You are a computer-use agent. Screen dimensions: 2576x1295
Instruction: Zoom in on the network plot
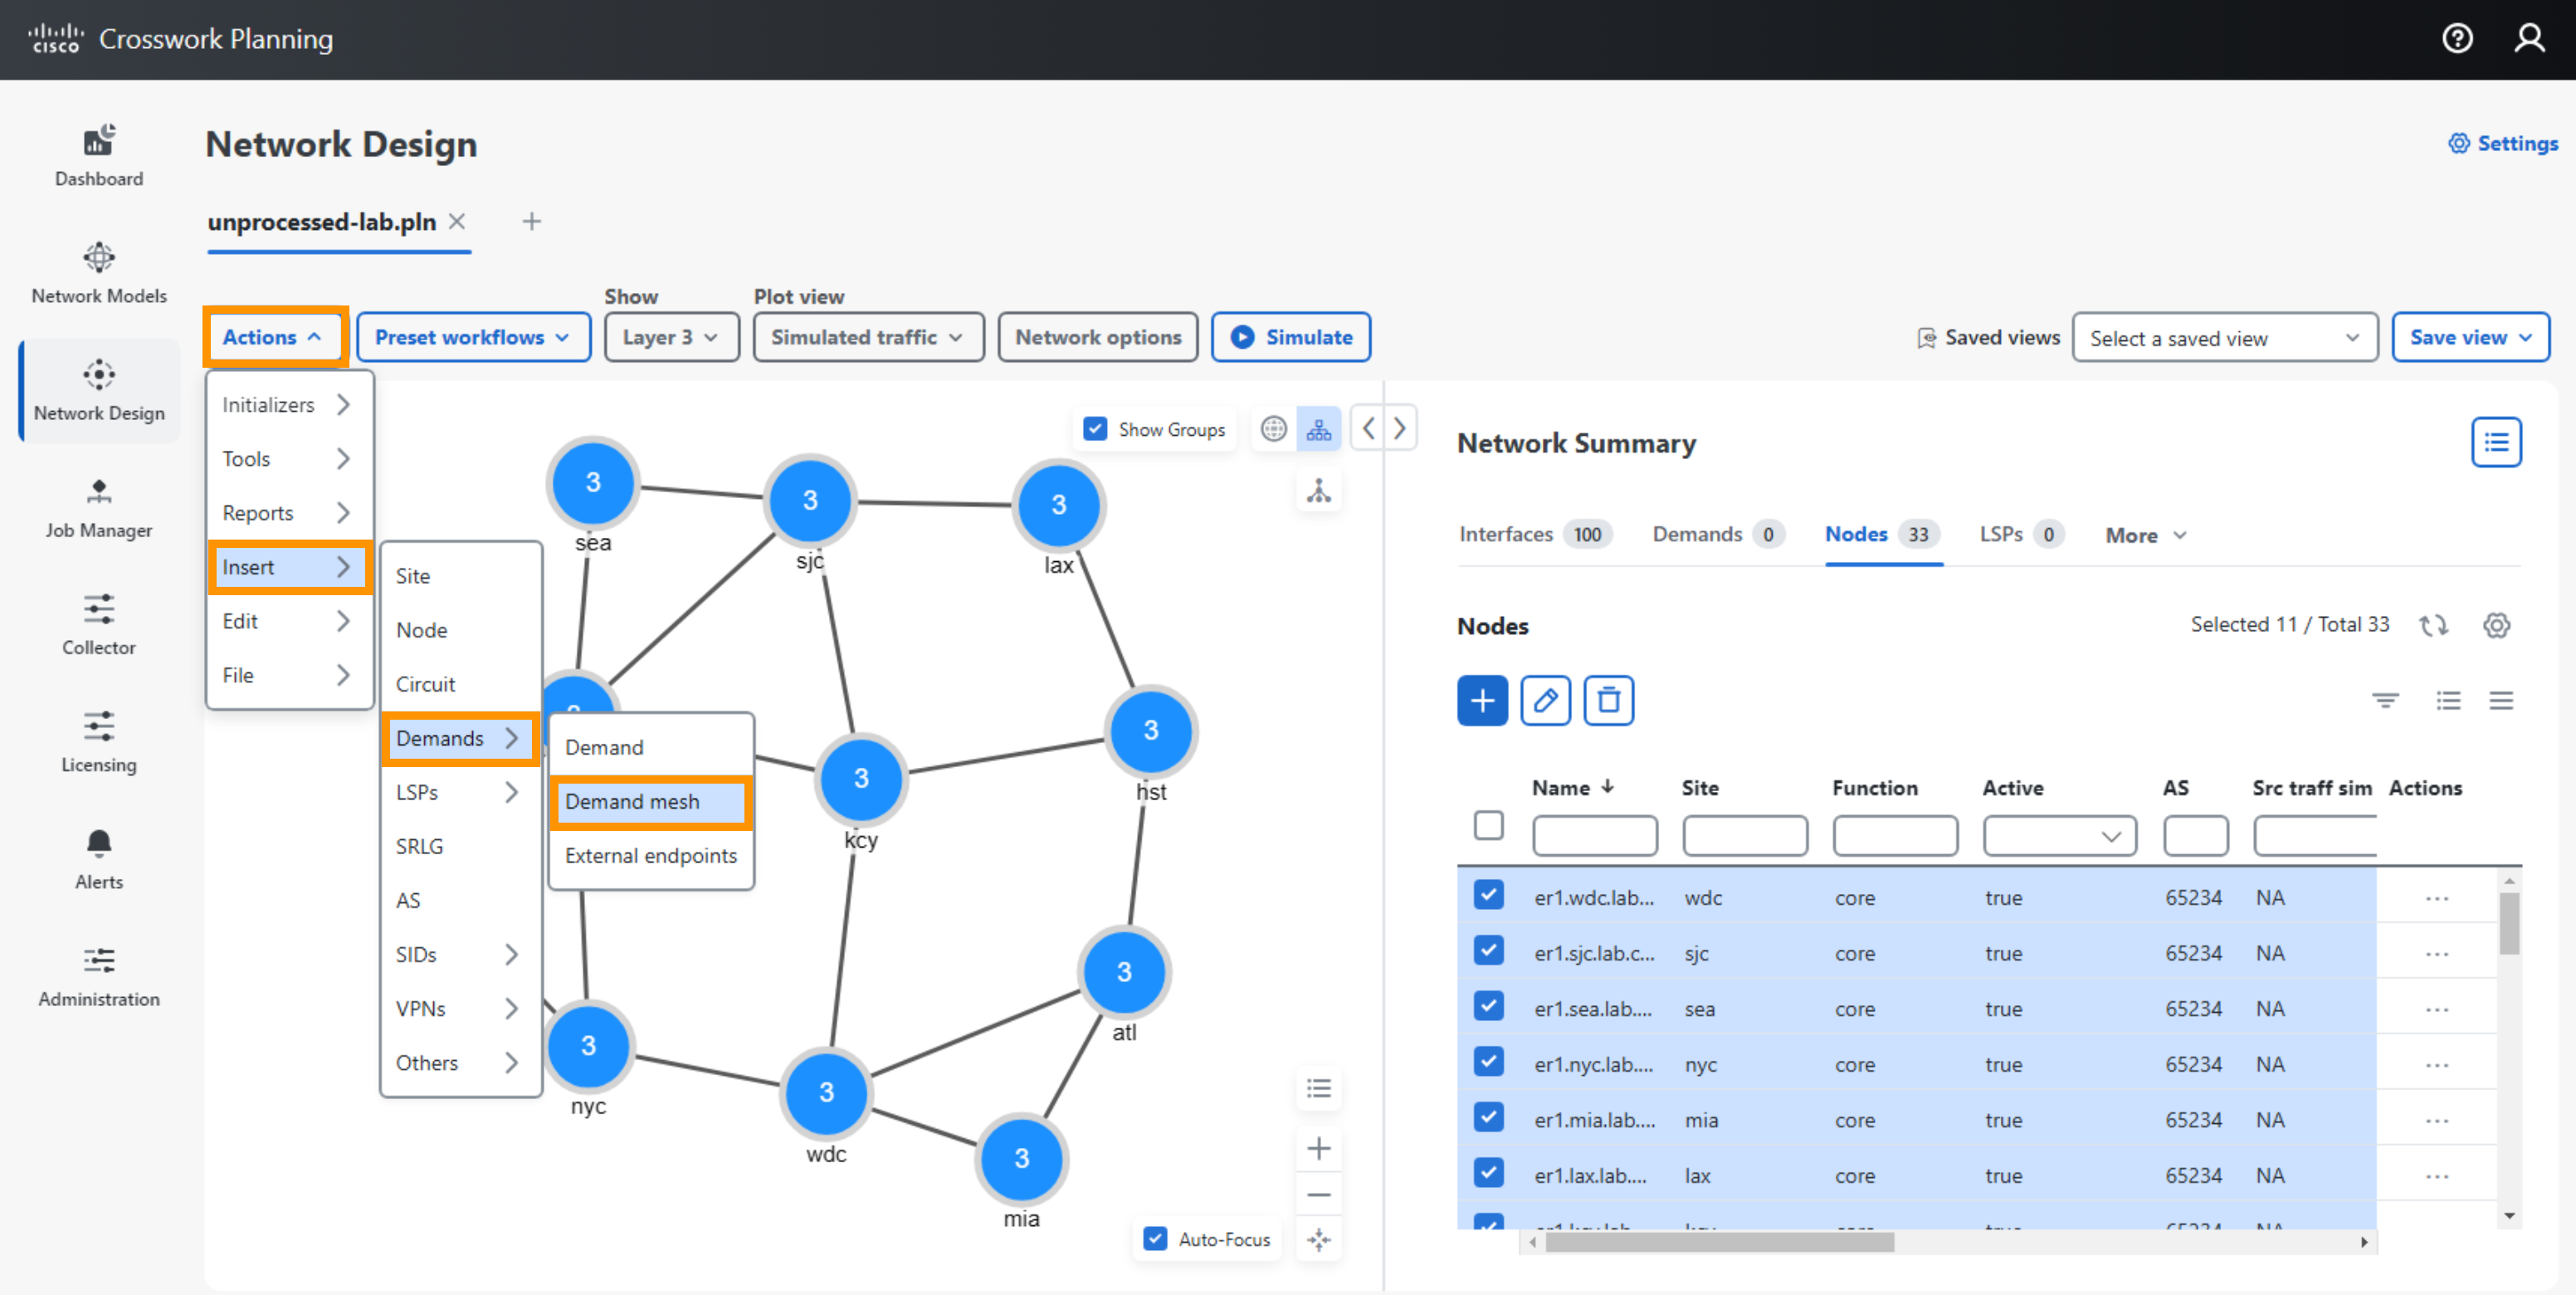click(x=1319, y=1148)
